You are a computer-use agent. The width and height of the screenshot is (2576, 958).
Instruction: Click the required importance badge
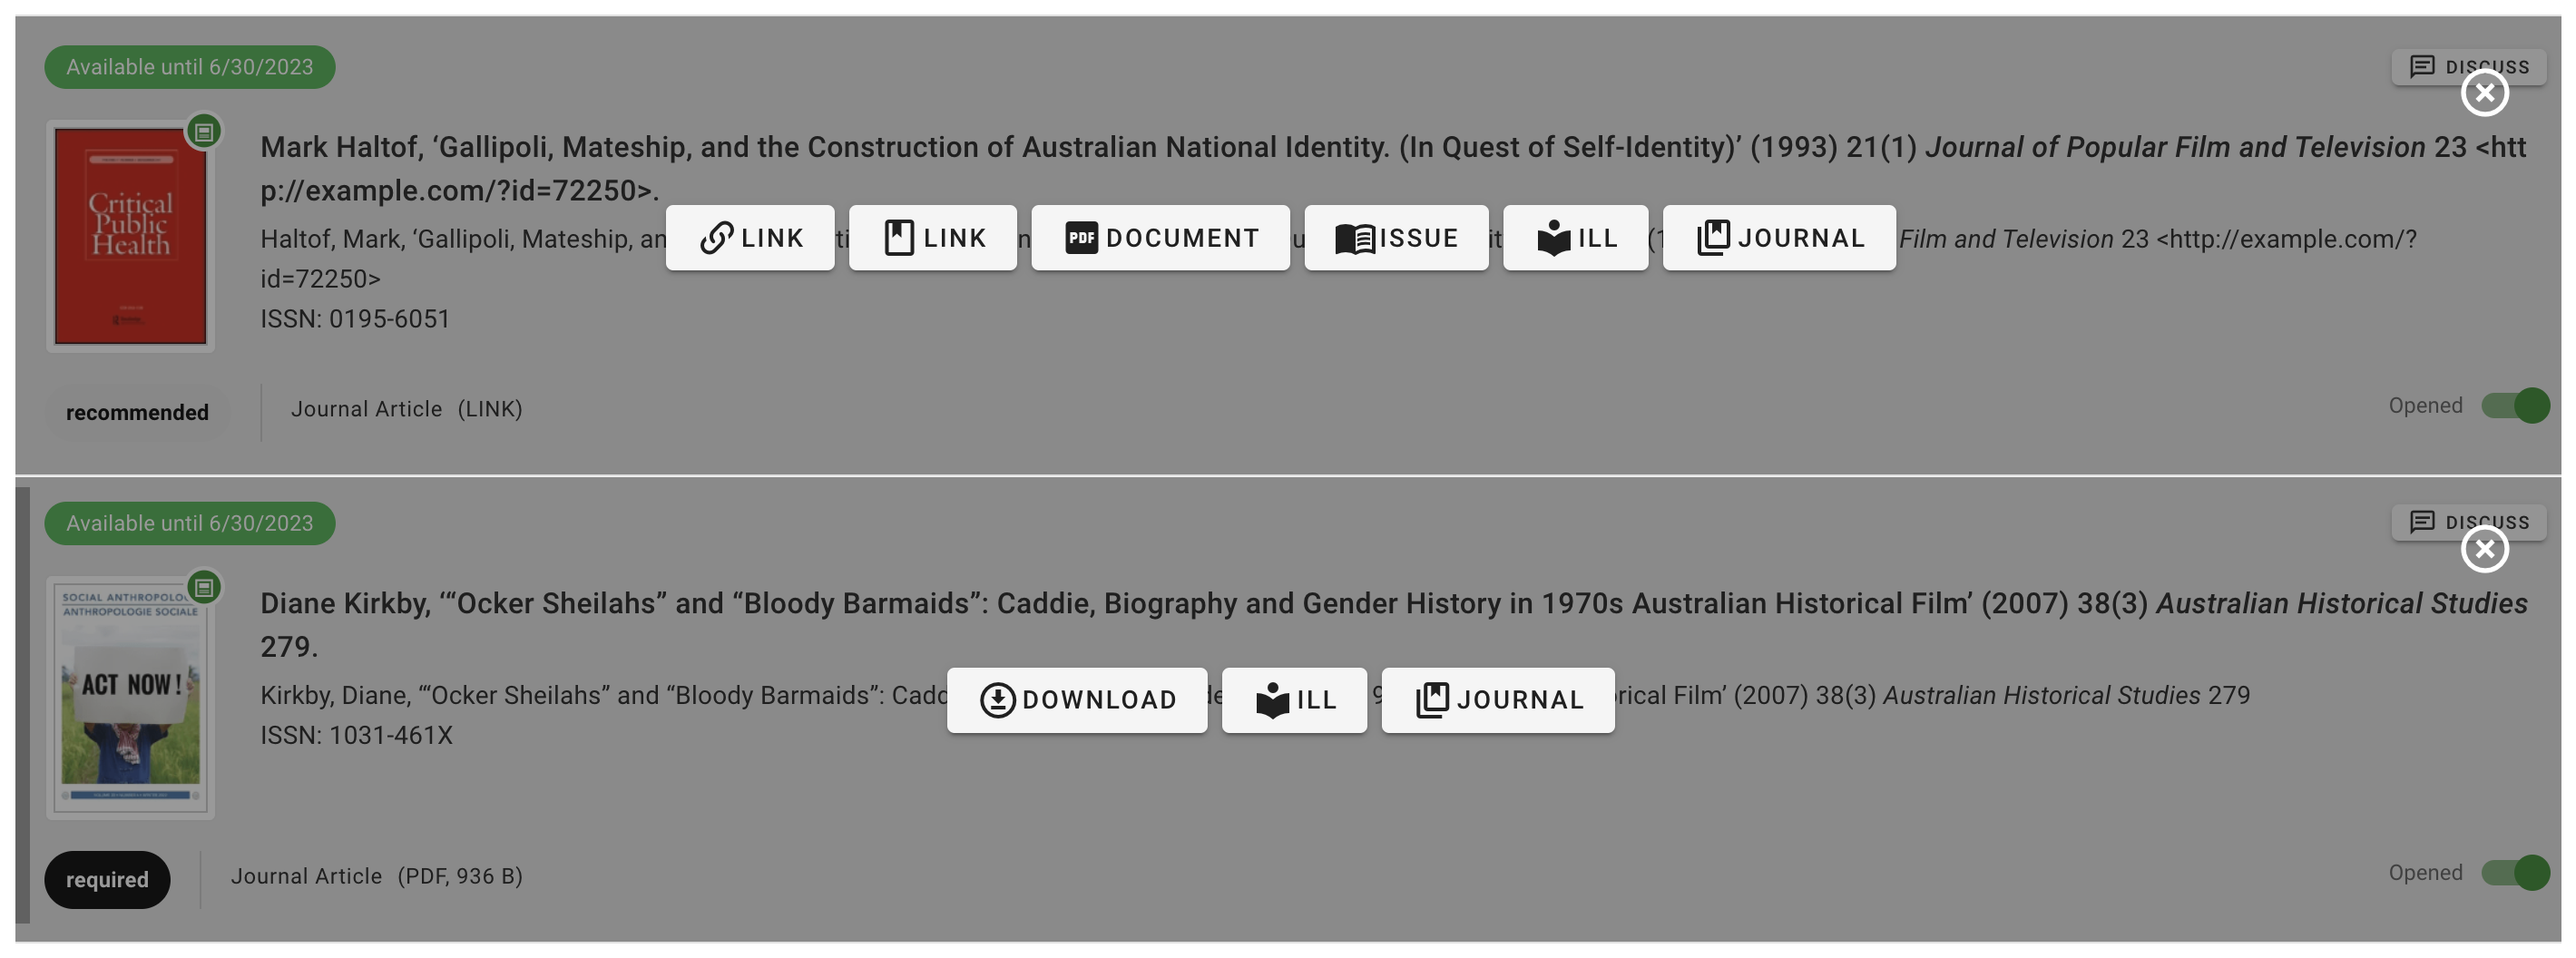(107, 879)
